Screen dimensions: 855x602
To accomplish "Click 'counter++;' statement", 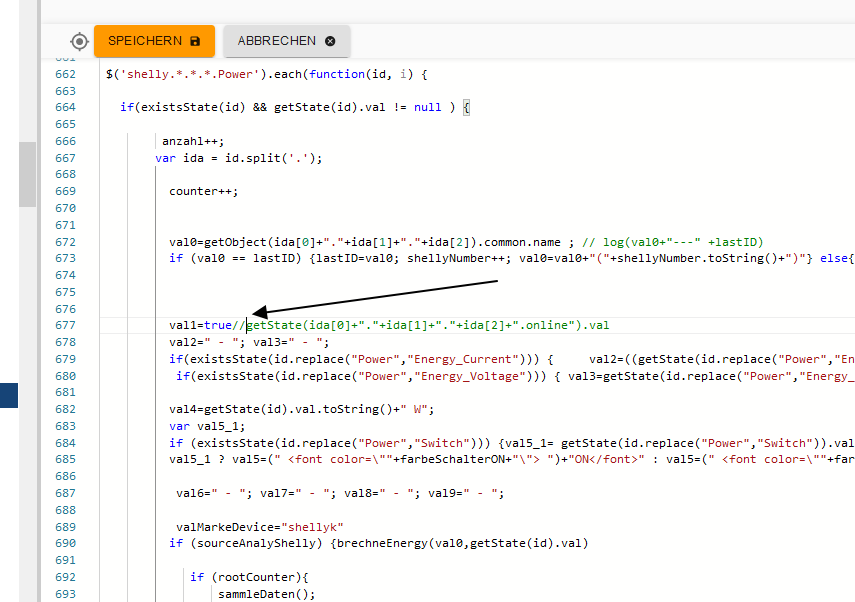I will [203, 191].
